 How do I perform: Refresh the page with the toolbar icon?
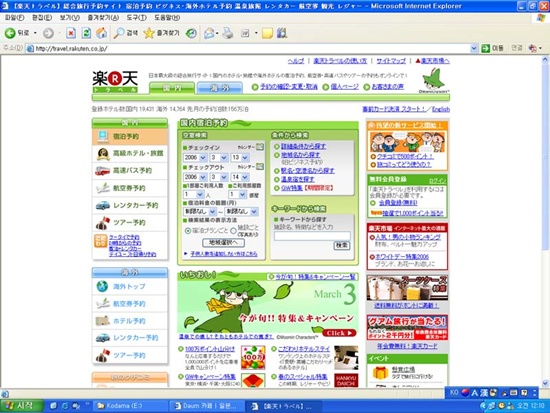click(86, 33)
